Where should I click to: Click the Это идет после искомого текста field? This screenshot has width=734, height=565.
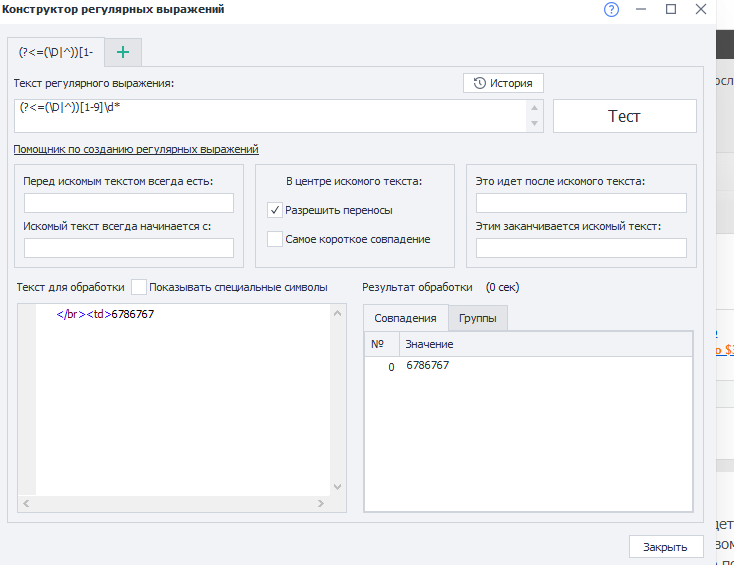click(x=581, y=203)
